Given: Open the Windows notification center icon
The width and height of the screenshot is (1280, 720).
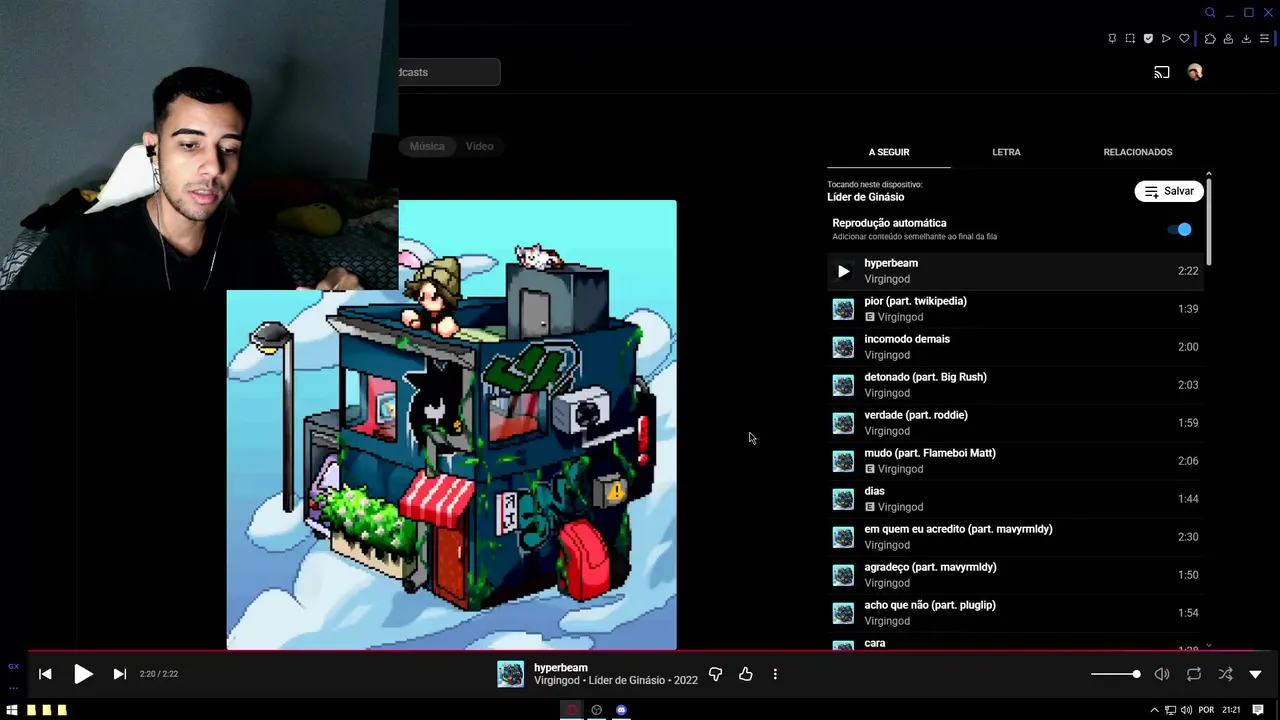Looking at the screenshot, I should pos(1259,710).
